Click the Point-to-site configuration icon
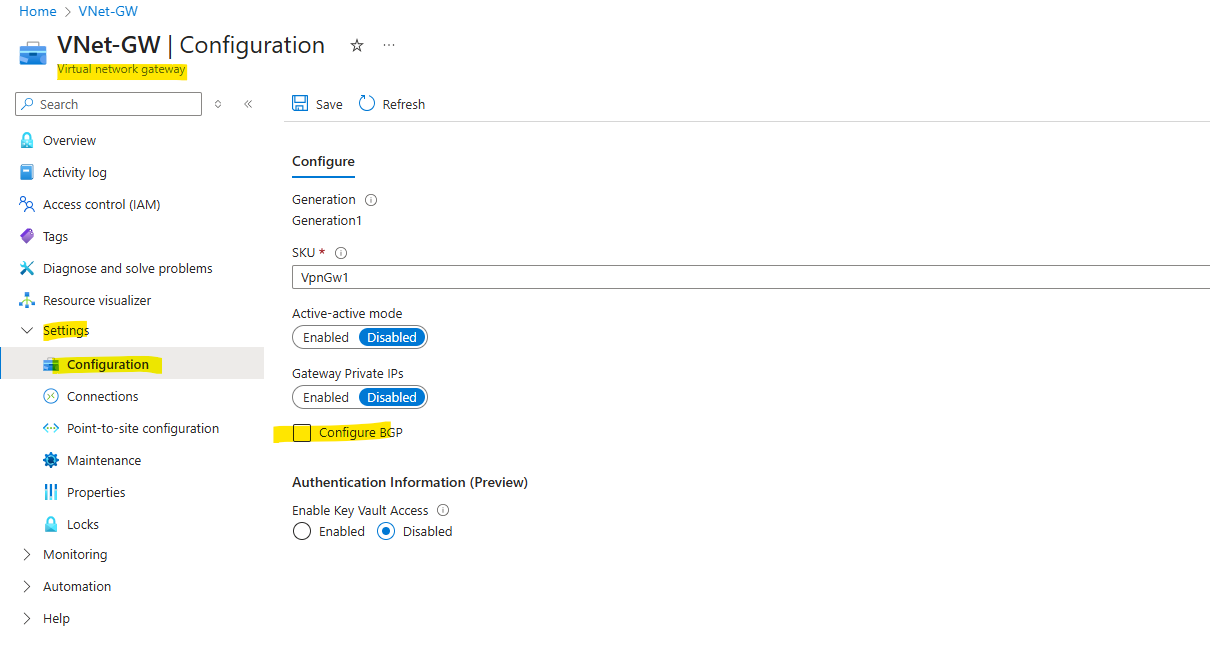Screen dimensions: 1210x648 coord(51,428)
